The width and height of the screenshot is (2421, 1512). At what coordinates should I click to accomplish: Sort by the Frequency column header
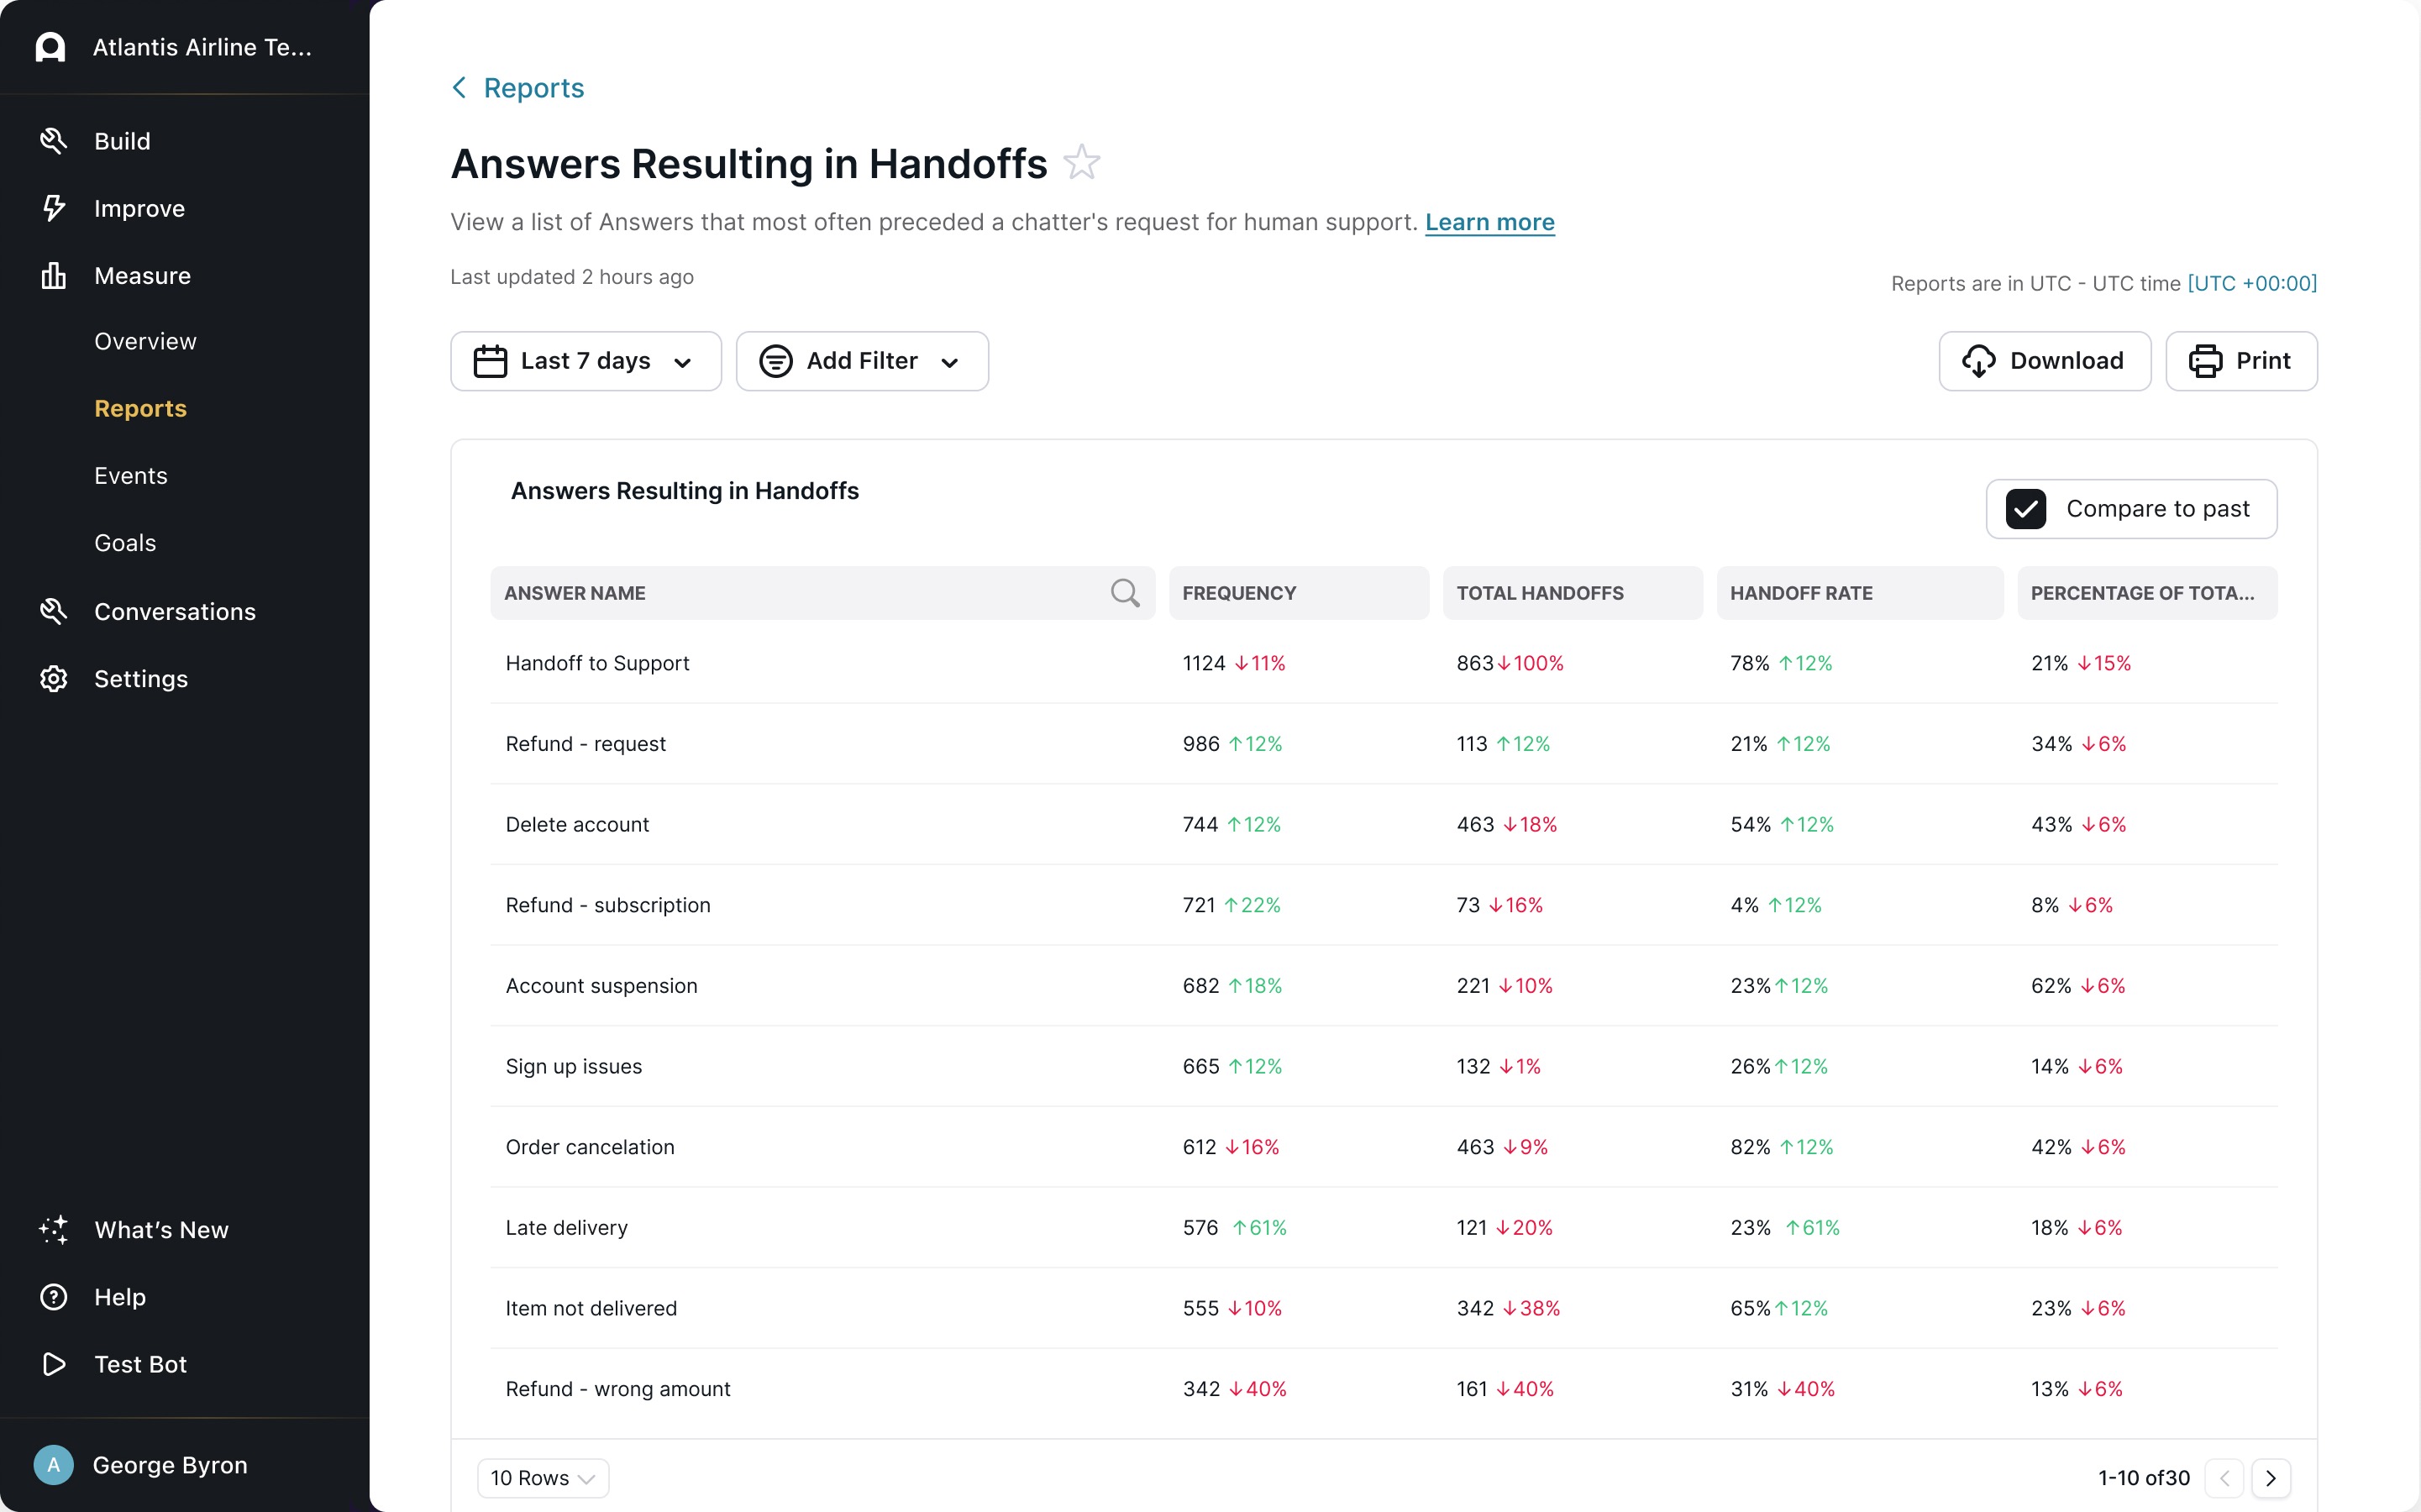tap(1239, 593)
